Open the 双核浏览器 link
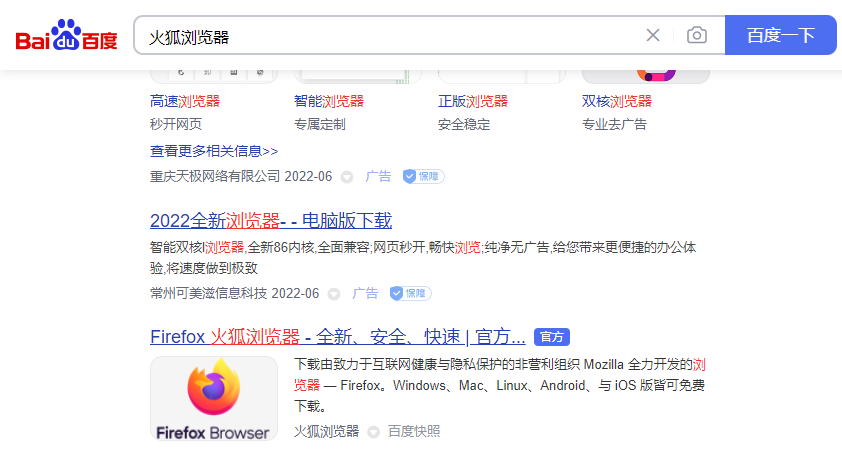The height and width of the screenshot is (450, 842). (x=617, y=101)
